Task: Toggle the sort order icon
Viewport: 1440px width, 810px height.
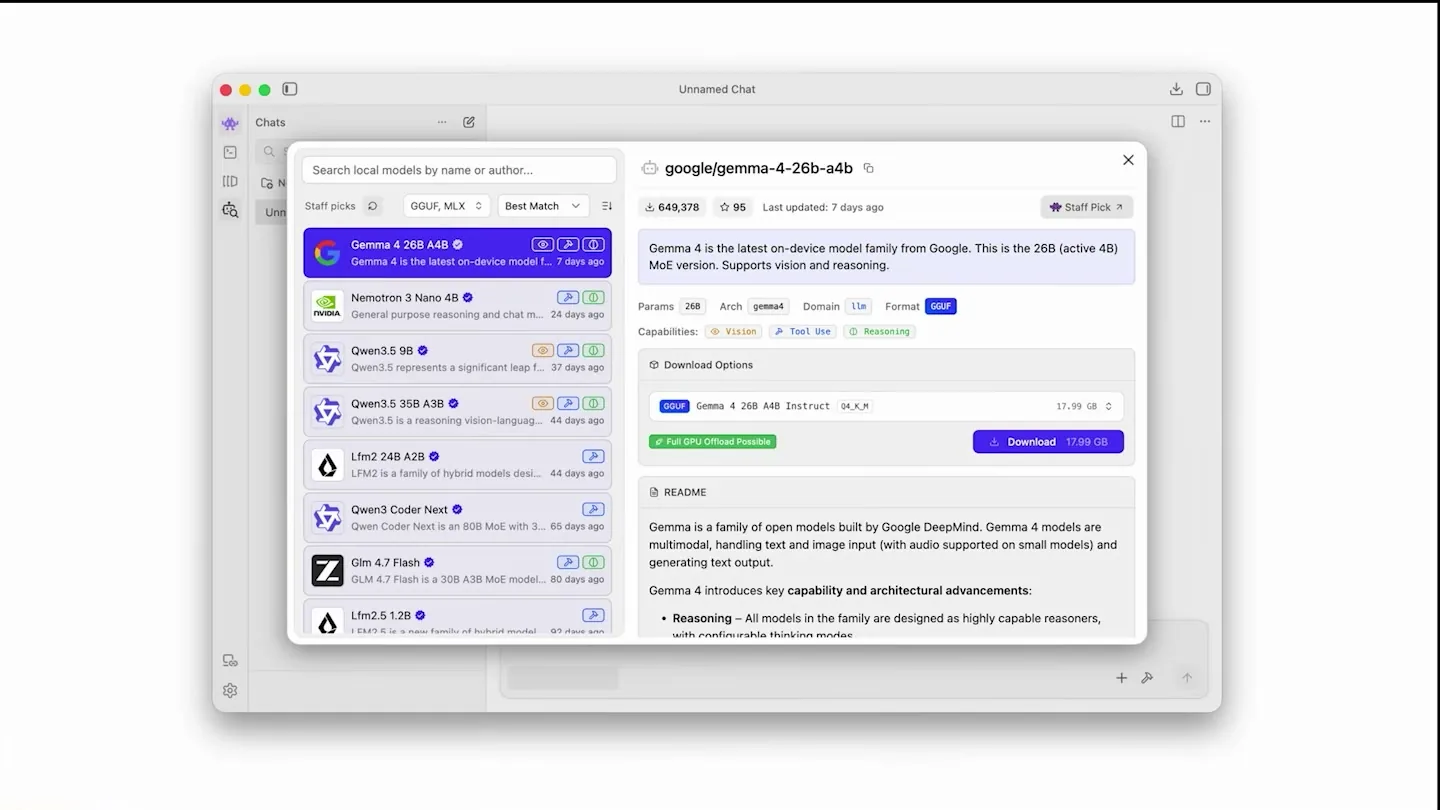Action: click(x=607, y=206)
